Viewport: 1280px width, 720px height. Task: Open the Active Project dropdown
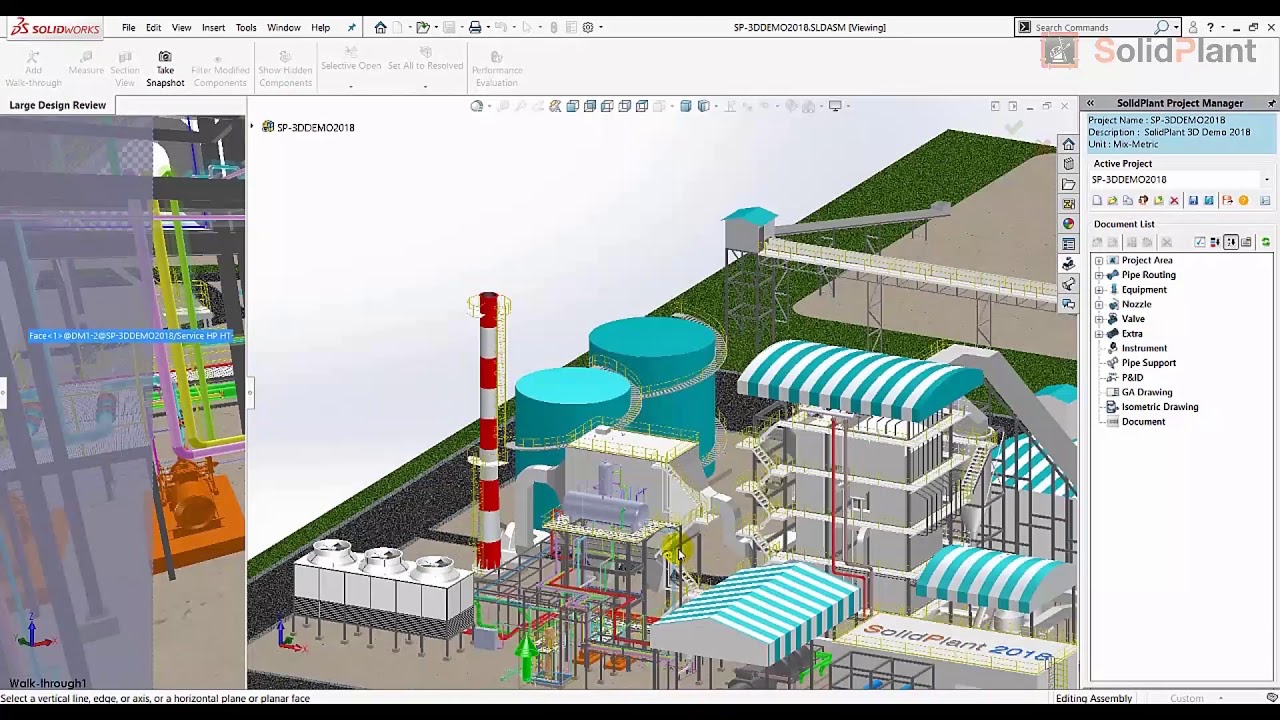[1266, 180]
